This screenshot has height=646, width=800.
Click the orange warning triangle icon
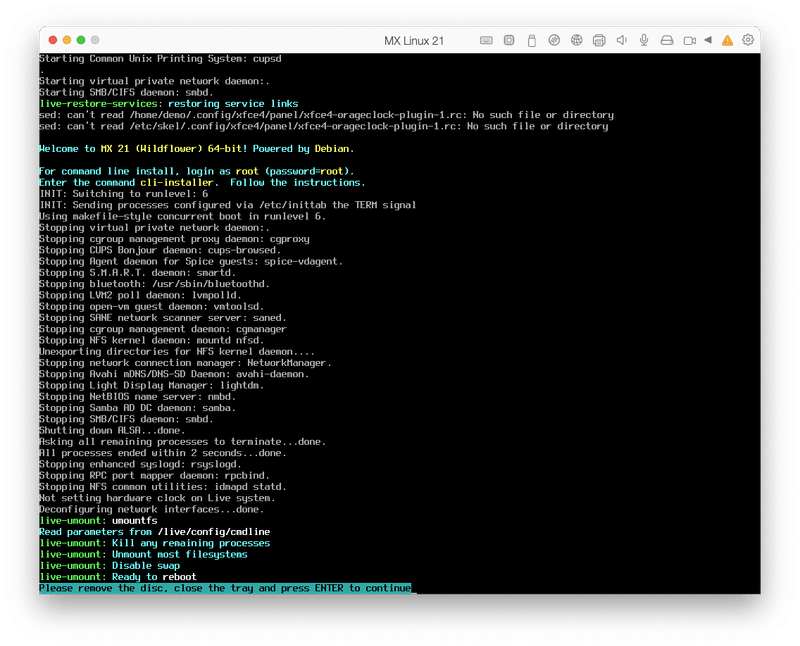(x=728, y=40)
